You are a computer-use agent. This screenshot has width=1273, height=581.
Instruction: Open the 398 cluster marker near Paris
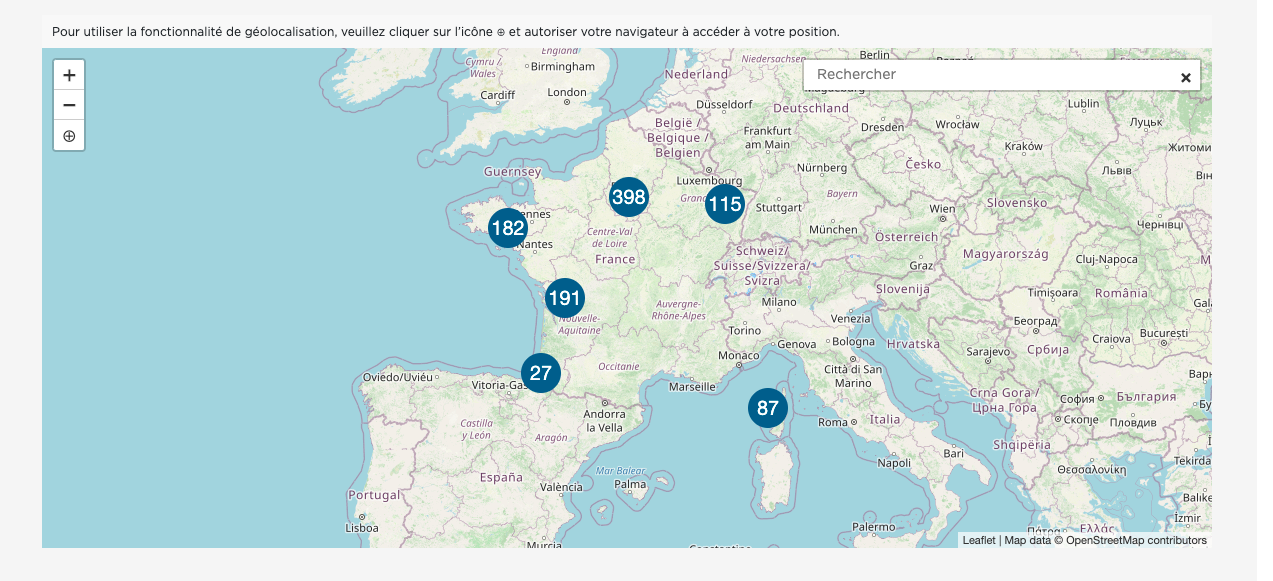629,198
